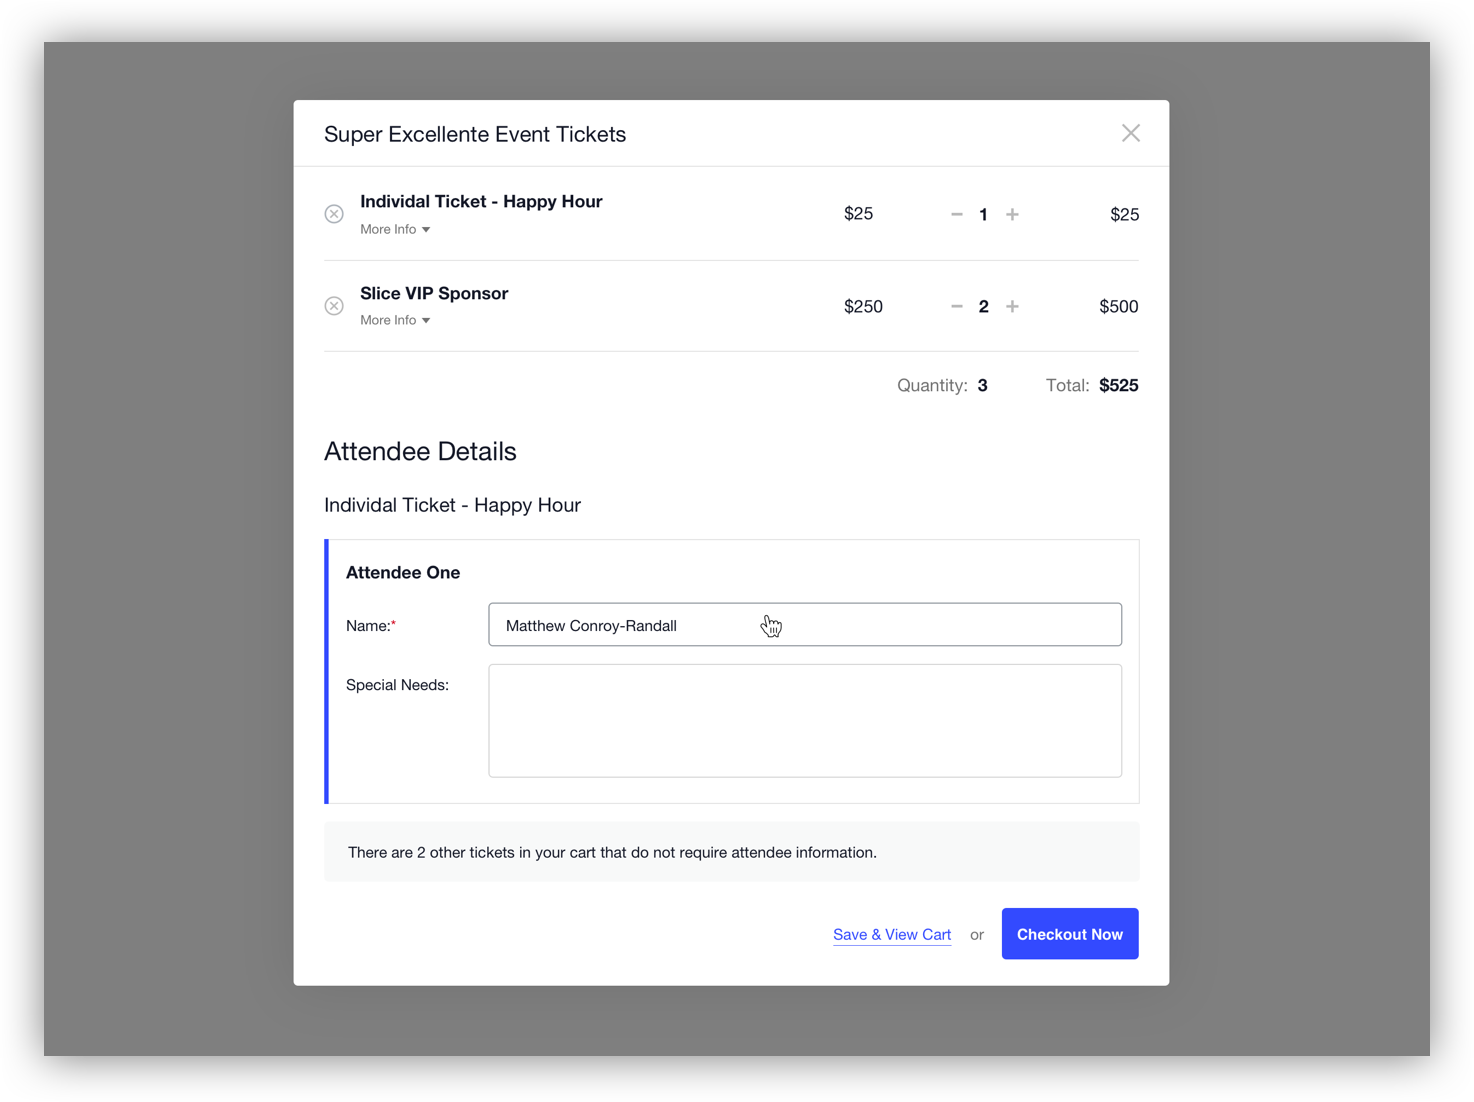
Task: Click the $525 total amount
Action: (1118, 386)
